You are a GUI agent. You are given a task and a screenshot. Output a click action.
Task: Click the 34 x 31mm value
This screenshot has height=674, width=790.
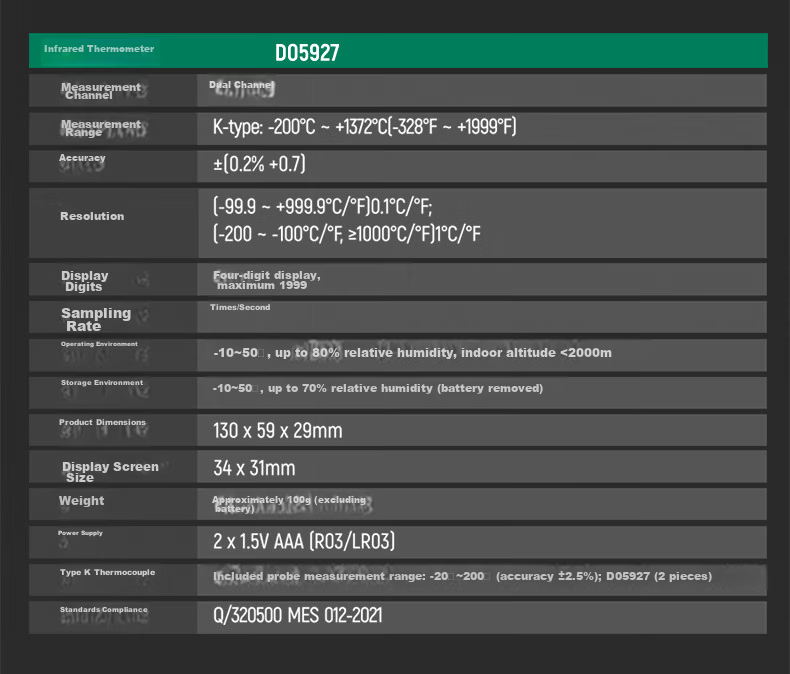pyautogui.click(x=254, y=468)
